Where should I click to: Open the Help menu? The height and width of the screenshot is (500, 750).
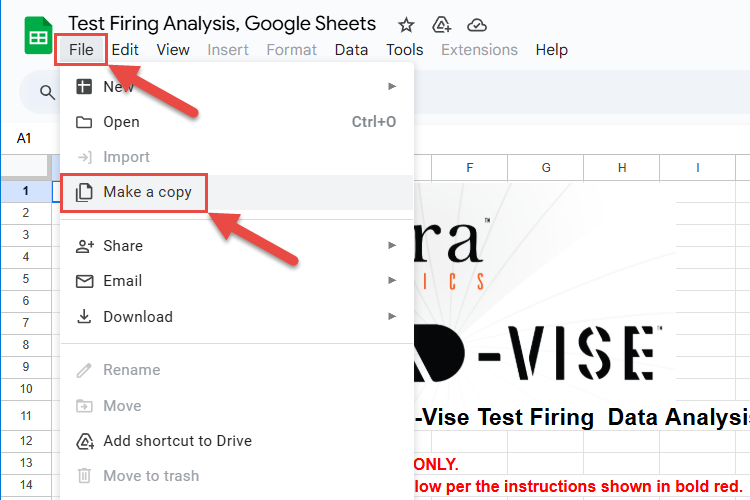[x=551, y=50]
